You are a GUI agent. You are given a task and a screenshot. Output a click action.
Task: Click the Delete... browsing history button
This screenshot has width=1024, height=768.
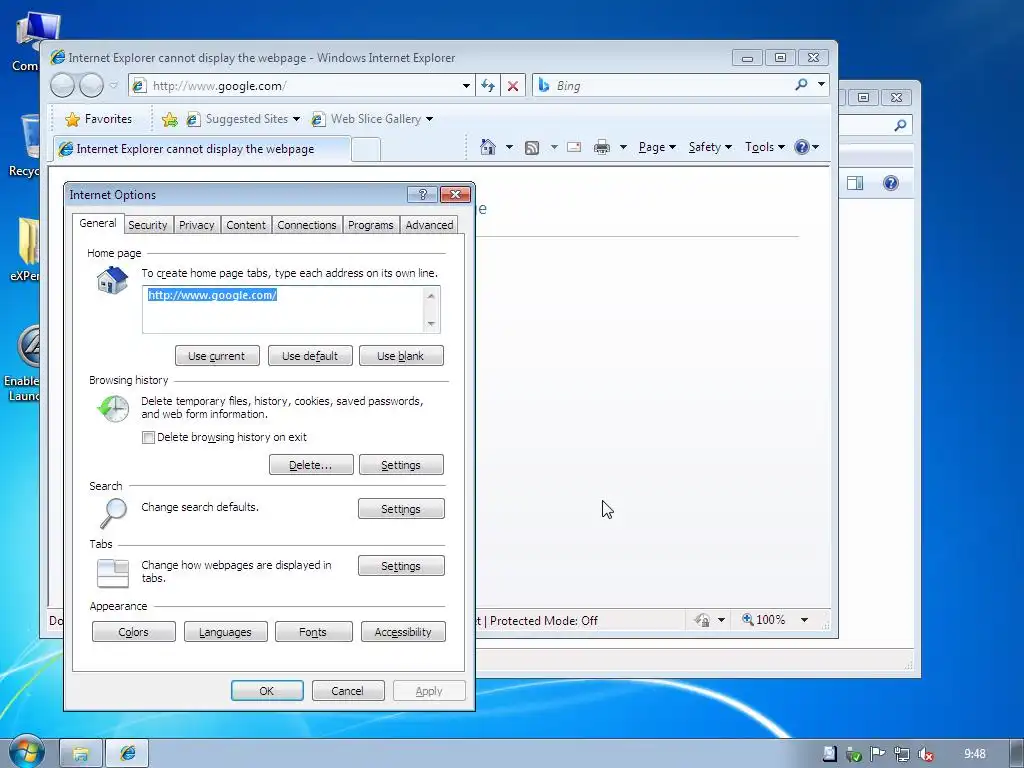(x=311, y=465)
